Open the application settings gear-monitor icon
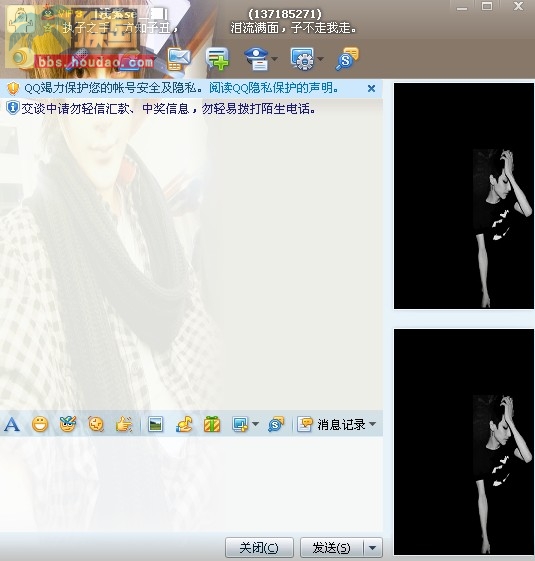This screenshot has height=561, width=535. (x=303, y=59)
